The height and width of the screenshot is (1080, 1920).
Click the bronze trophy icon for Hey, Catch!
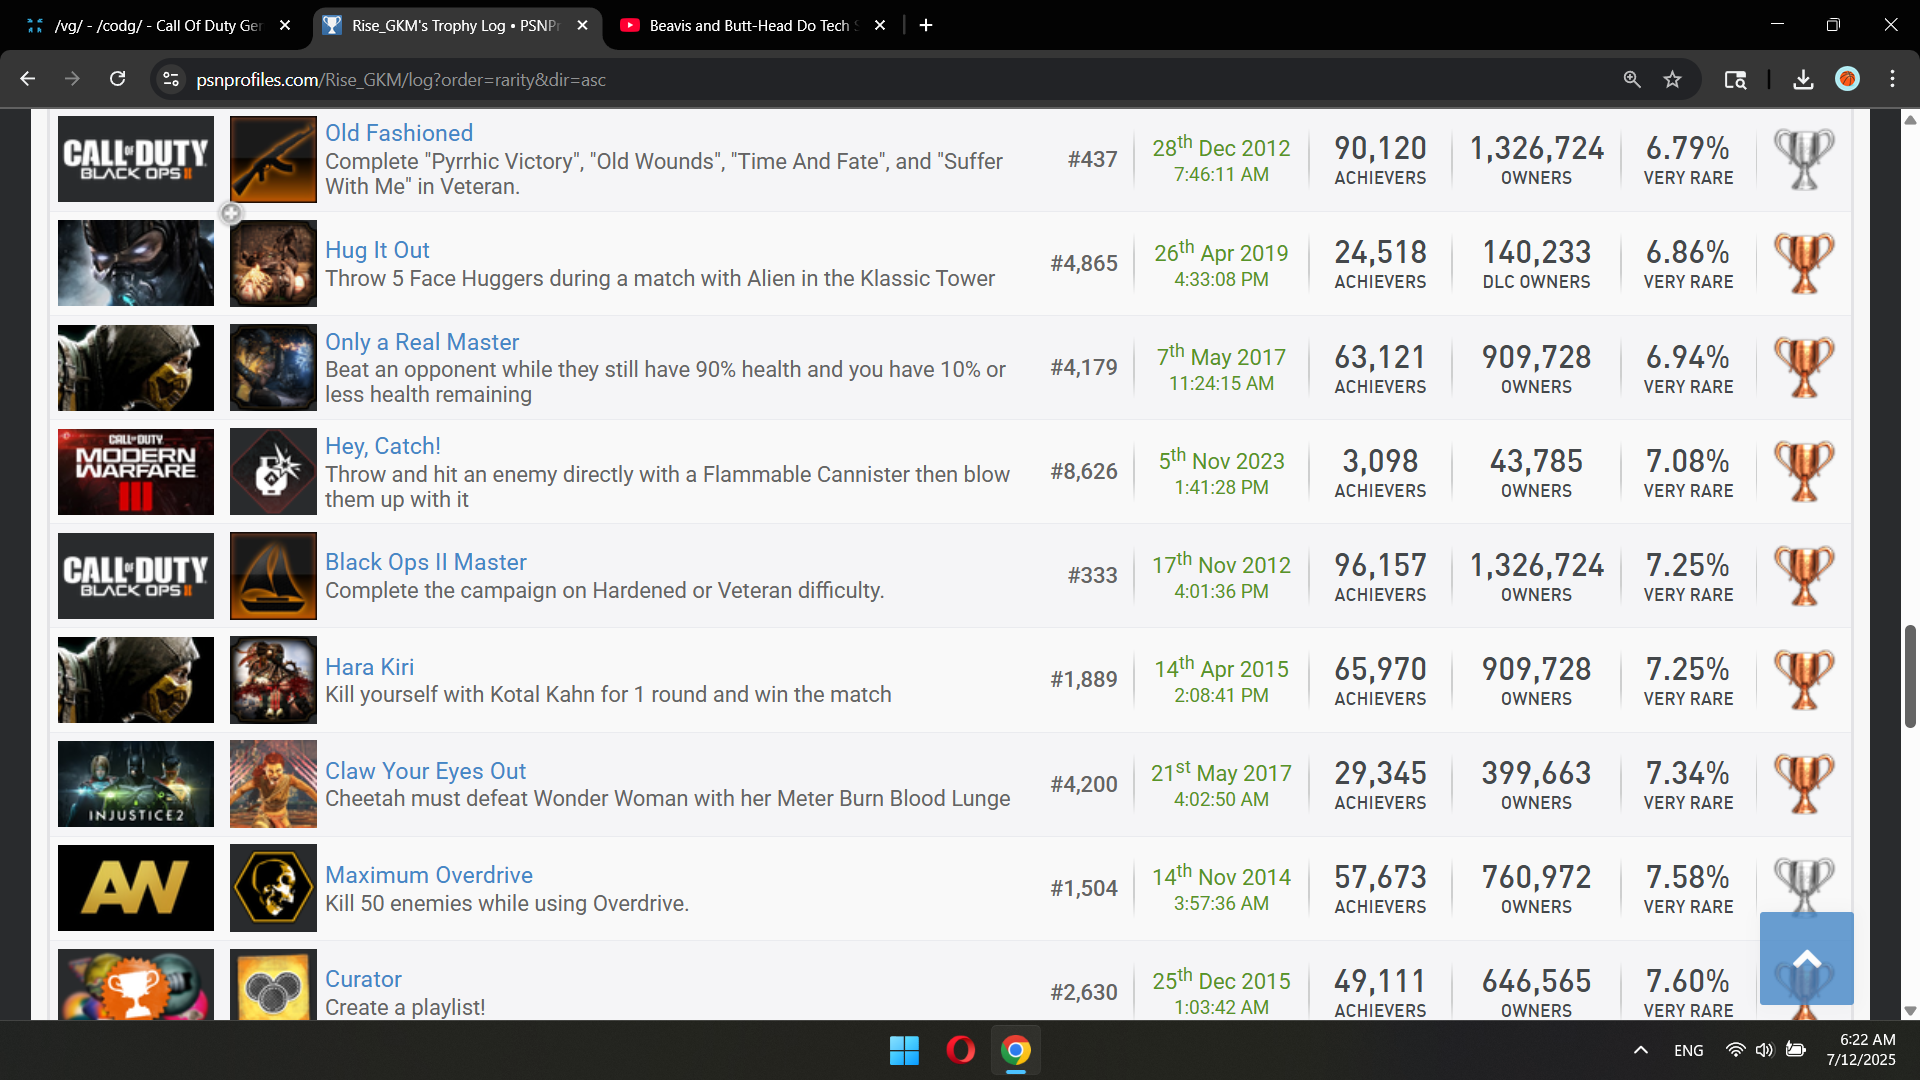[x=1804, y=471]
